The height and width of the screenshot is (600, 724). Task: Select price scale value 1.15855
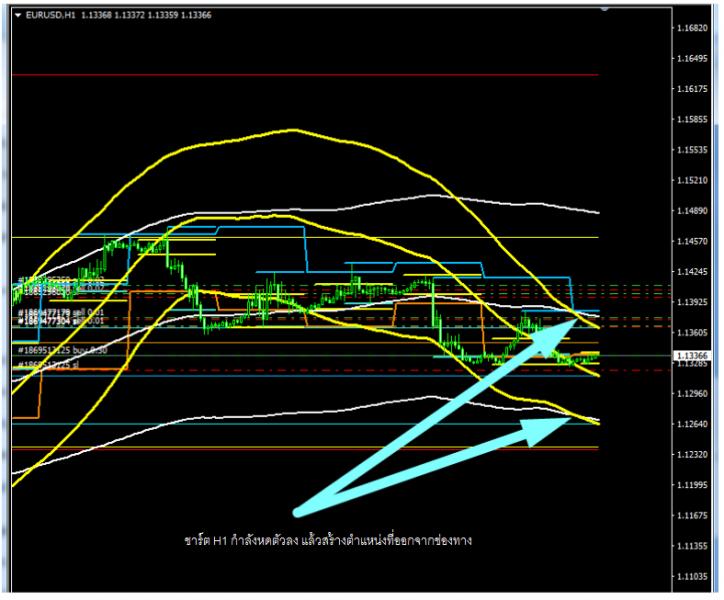tap(692, 120)
